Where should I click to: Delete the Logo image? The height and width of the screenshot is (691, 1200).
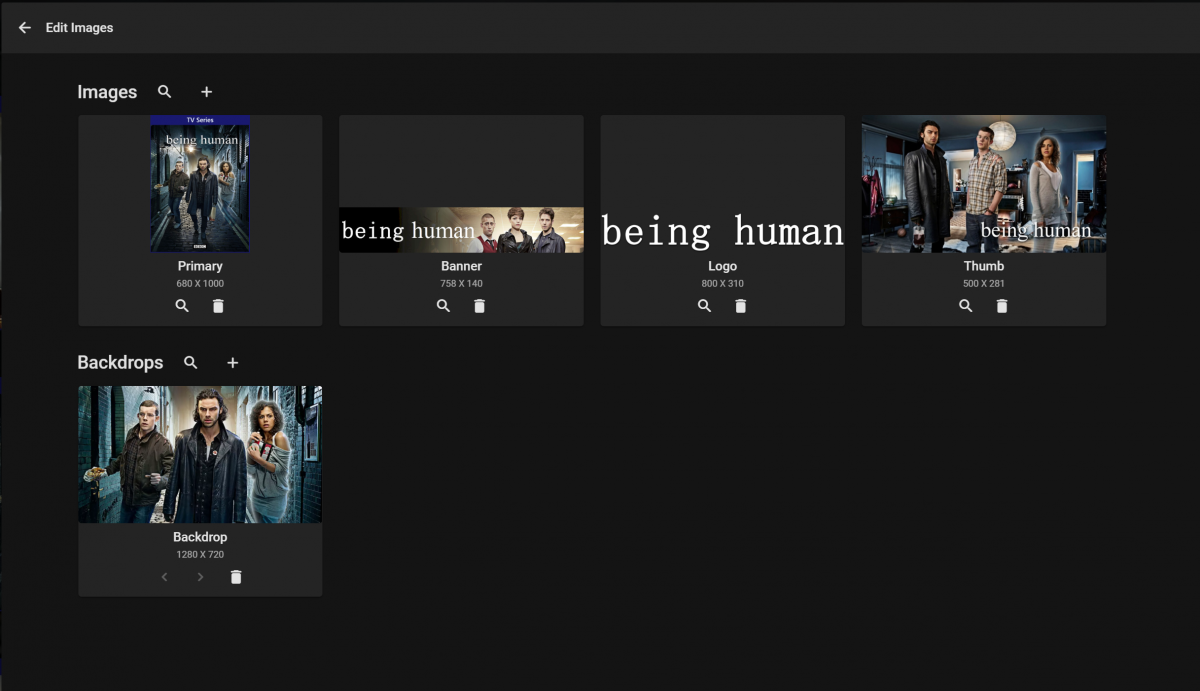(x=740, y=306)
